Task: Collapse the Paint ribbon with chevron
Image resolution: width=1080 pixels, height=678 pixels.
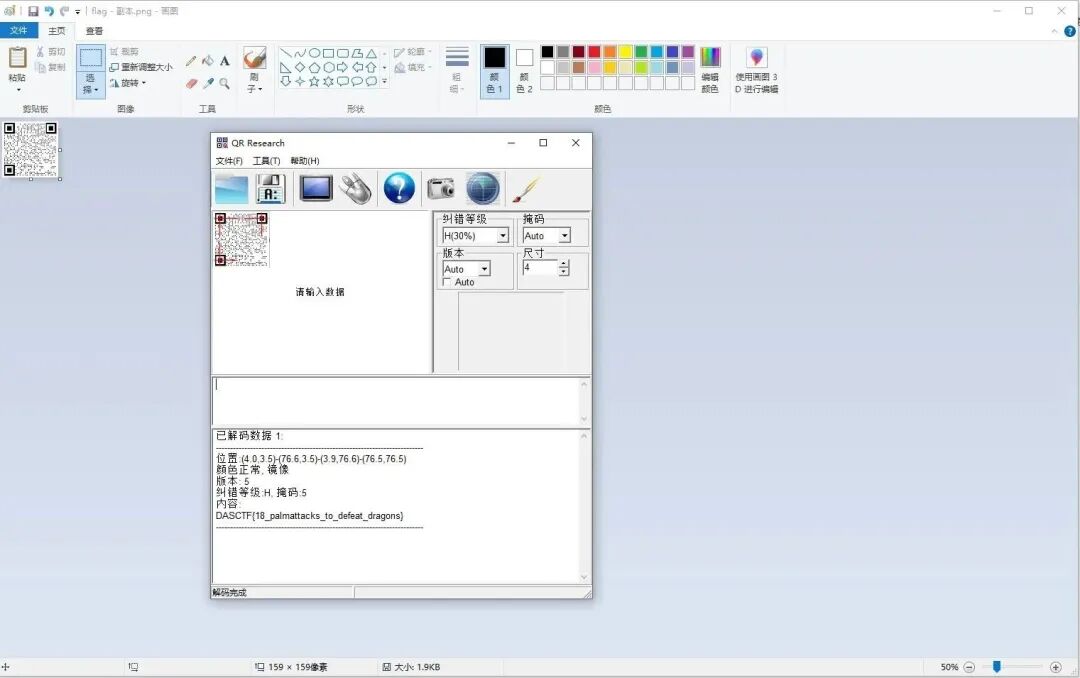Action: pyautogui.click(x=1055, y=31)
